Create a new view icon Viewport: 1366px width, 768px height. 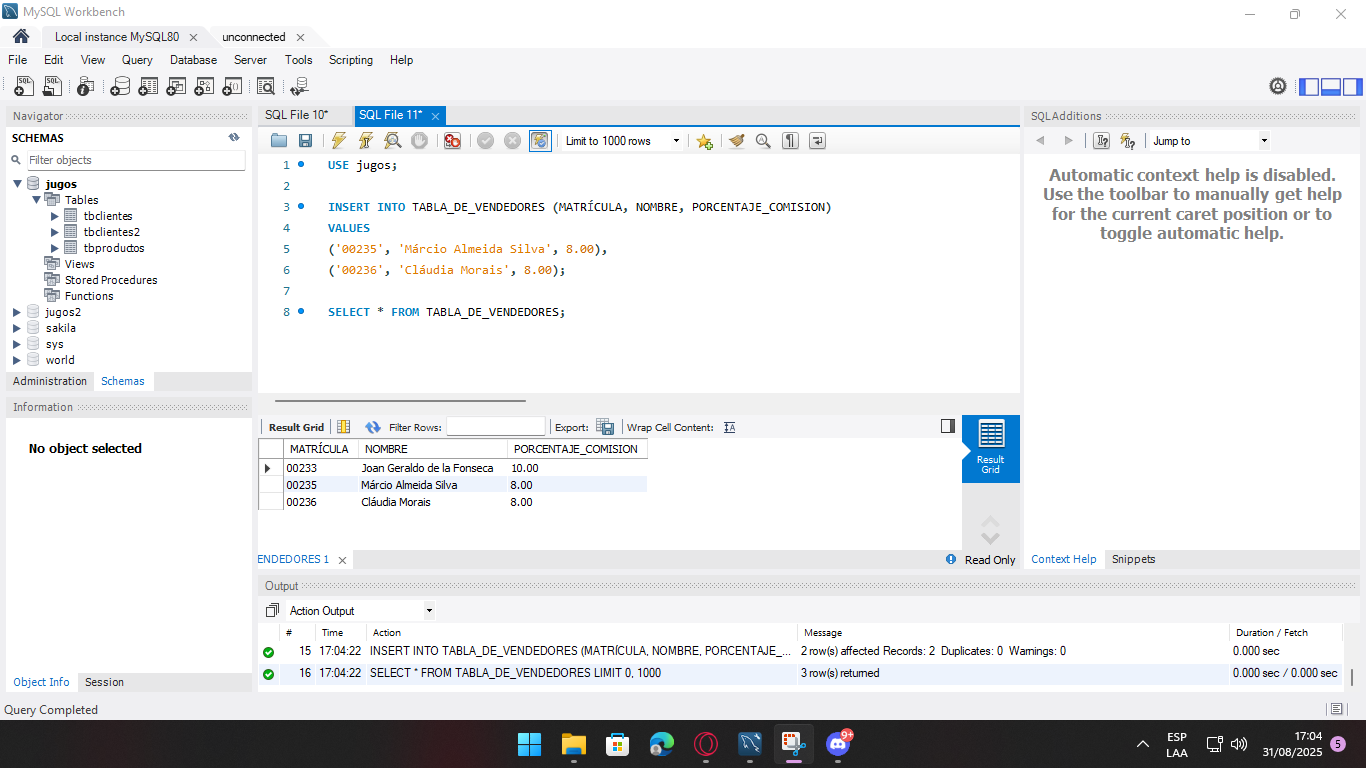[176, 87]
